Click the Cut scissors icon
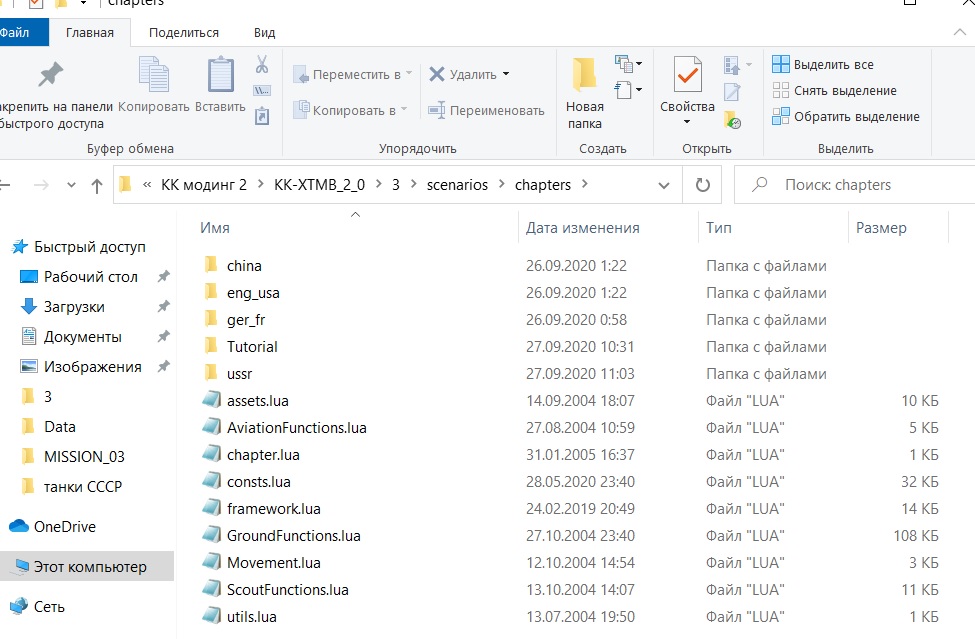Viewport: 975px width, 639px height. point(262,64)
